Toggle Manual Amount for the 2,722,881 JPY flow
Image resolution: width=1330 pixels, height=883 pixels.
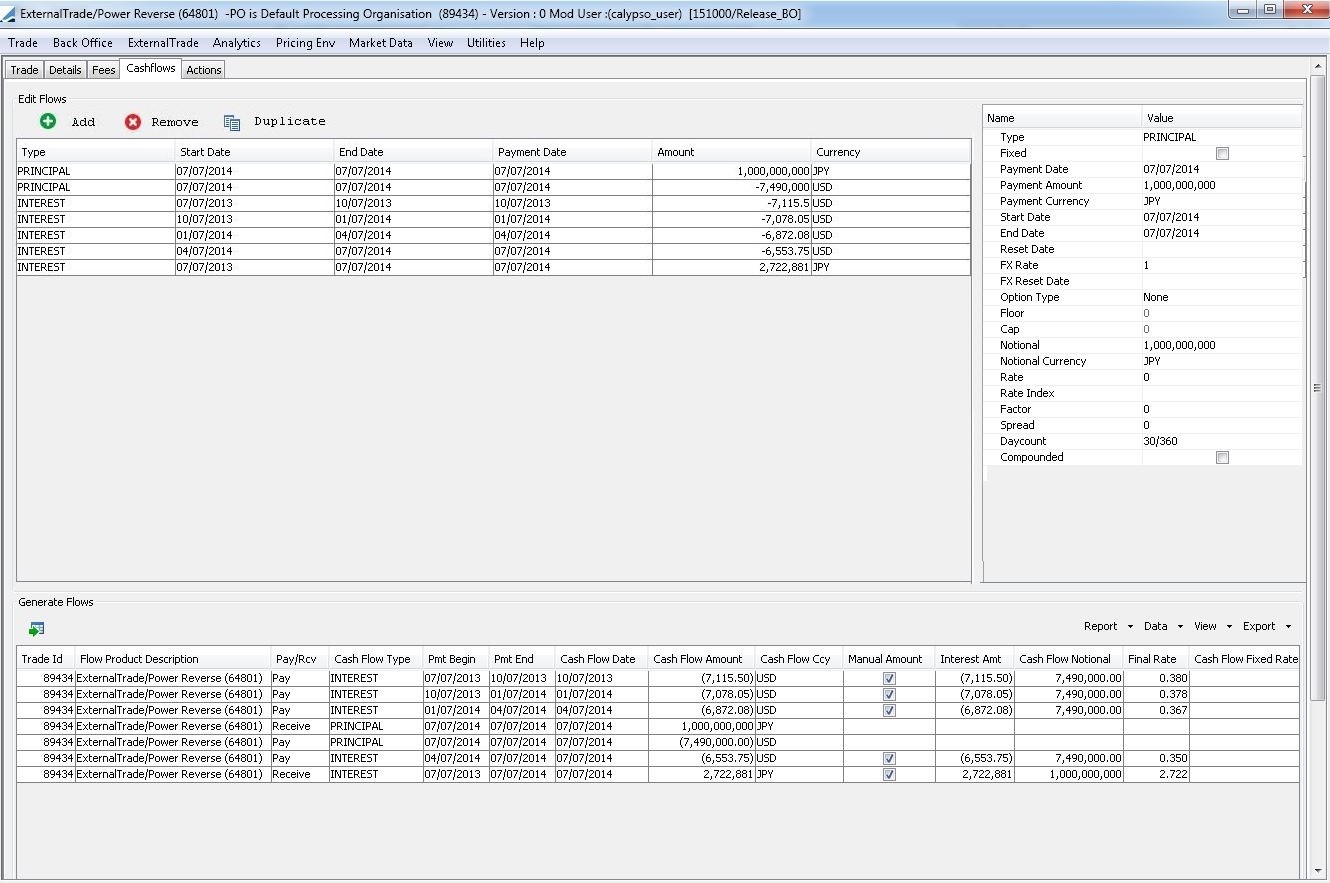[889, 774]
